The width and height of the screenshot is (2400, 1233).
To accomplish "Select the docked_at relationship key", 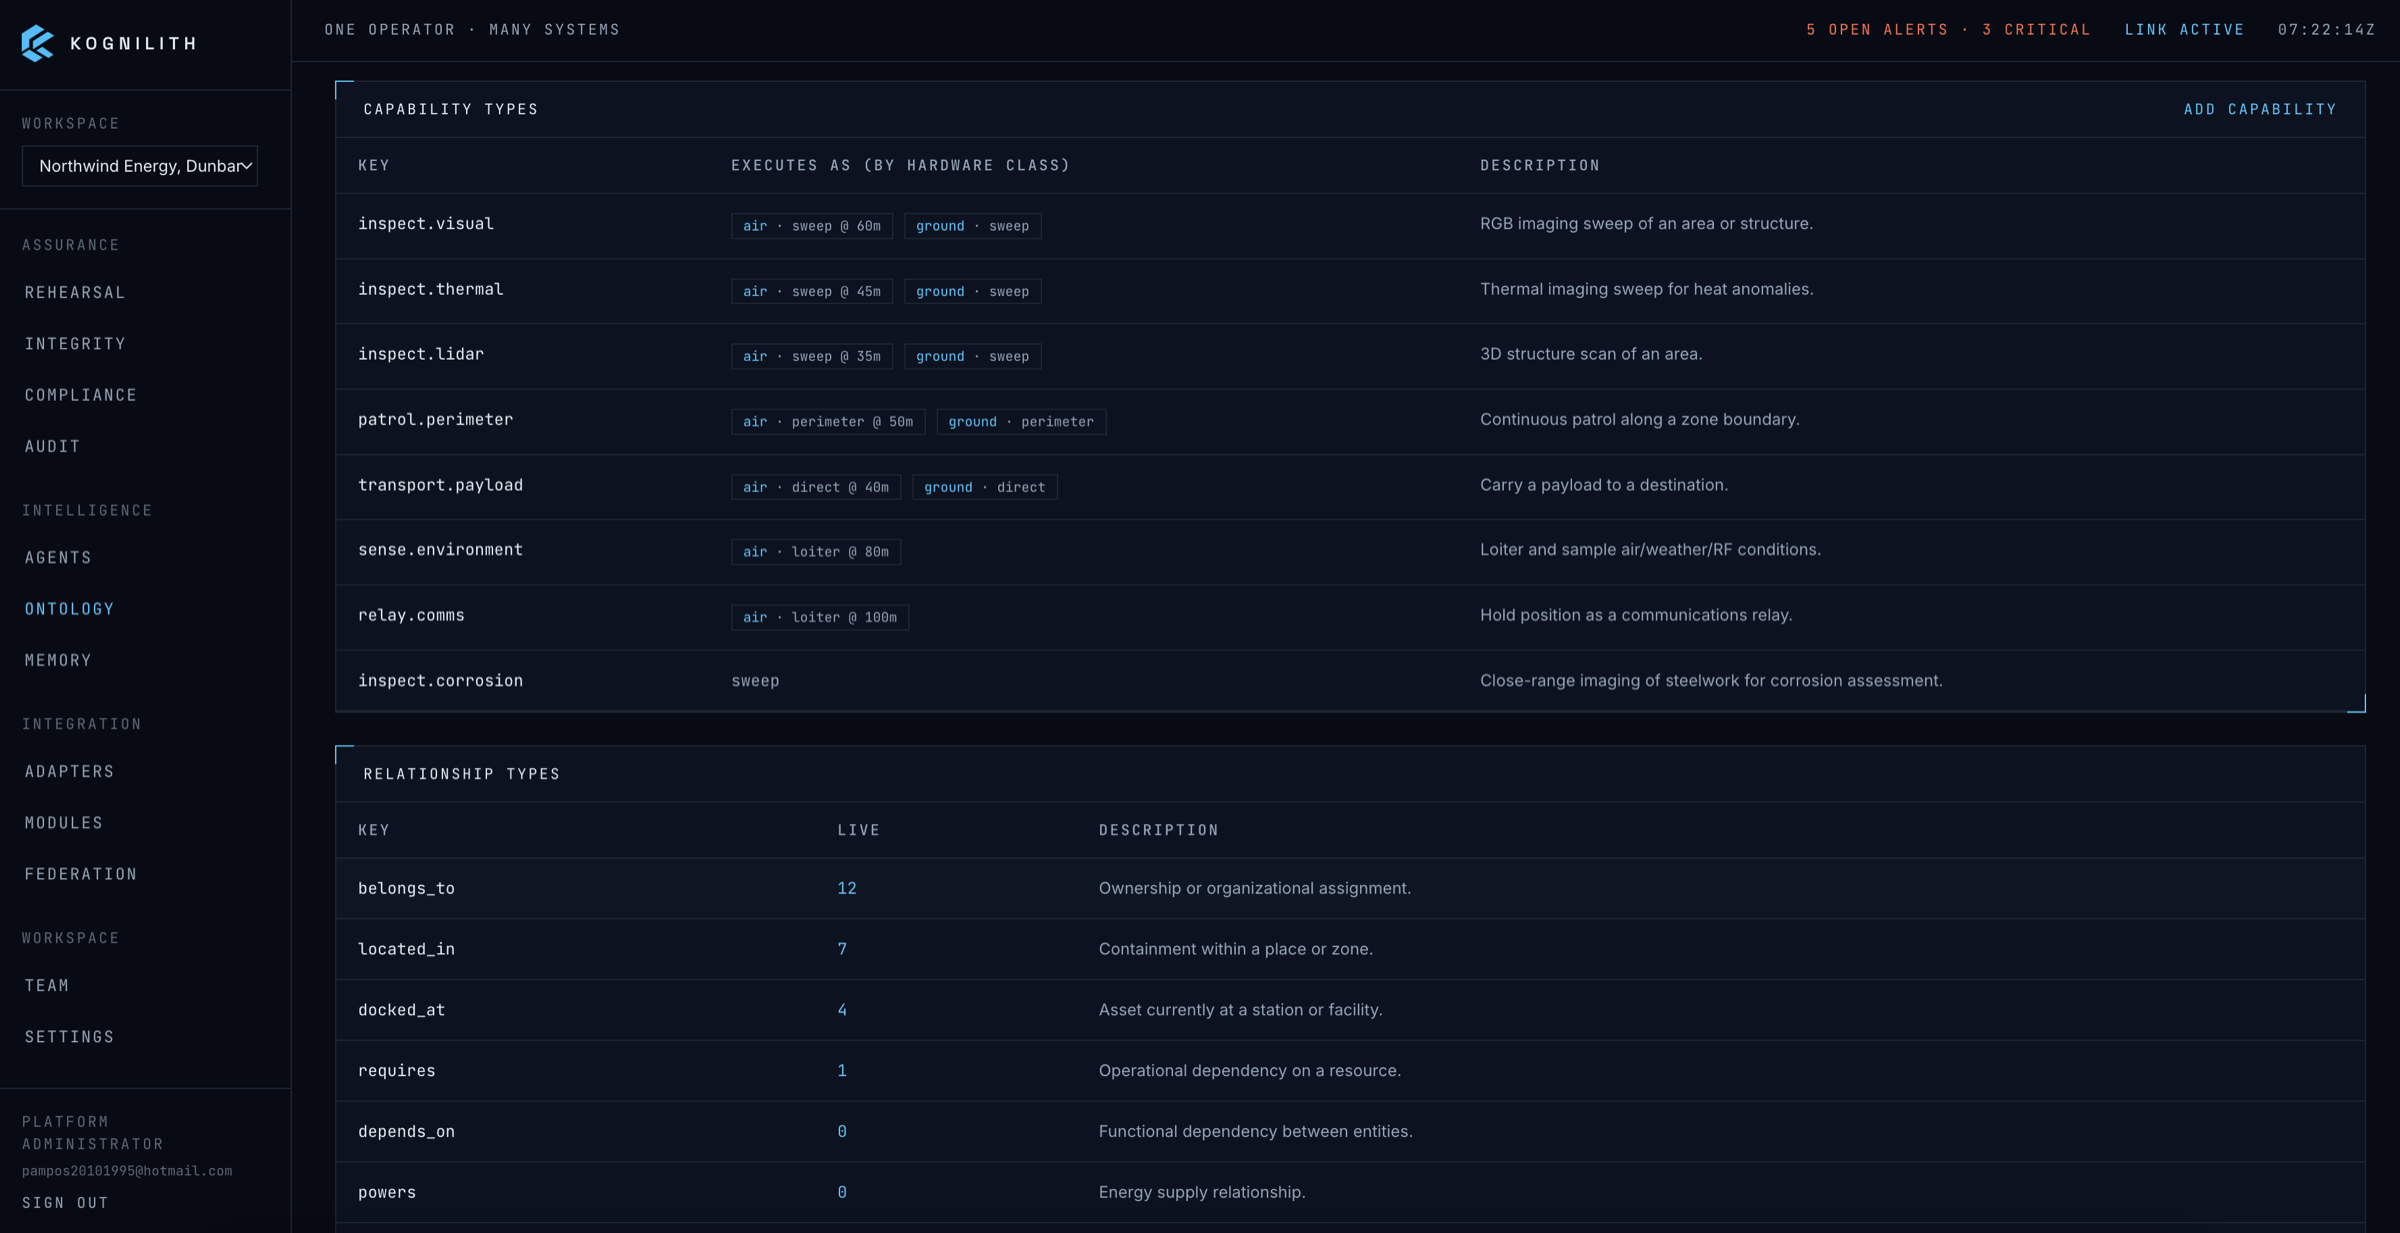I will coord(401,1010).
